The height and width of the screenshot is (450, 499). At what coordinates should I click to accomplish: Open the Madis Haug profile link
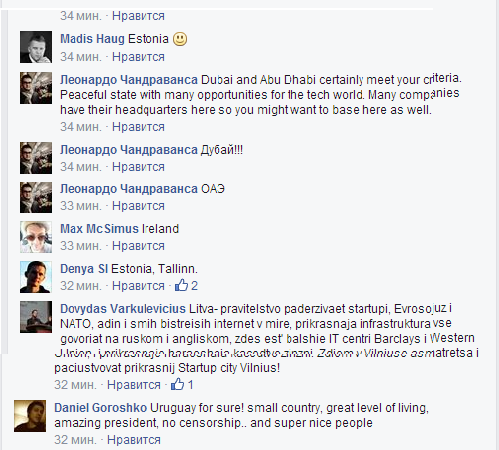(x=92, y=39)
